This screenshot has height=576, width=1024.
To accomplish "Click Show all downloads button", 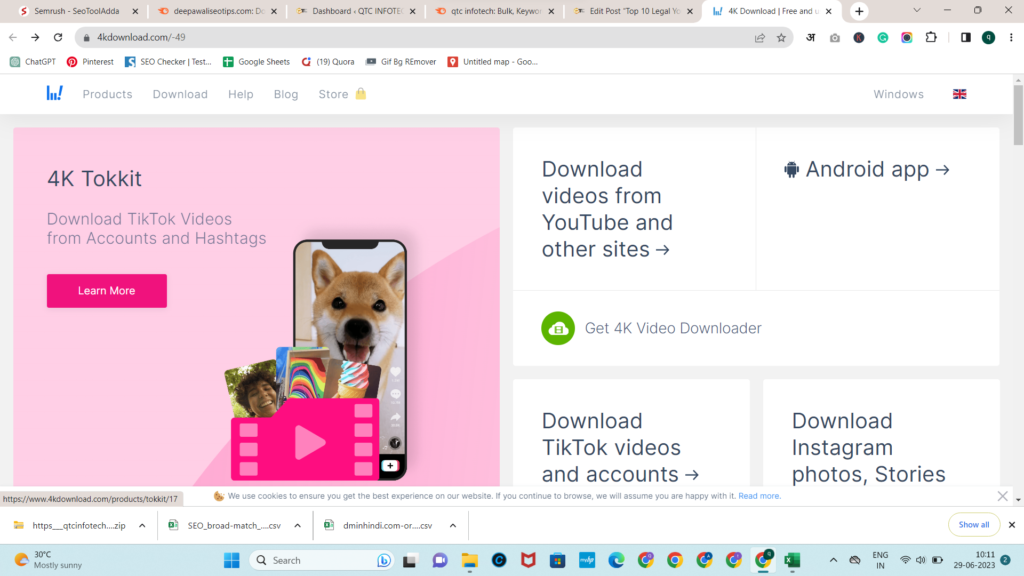I will (x=974, y=525).
